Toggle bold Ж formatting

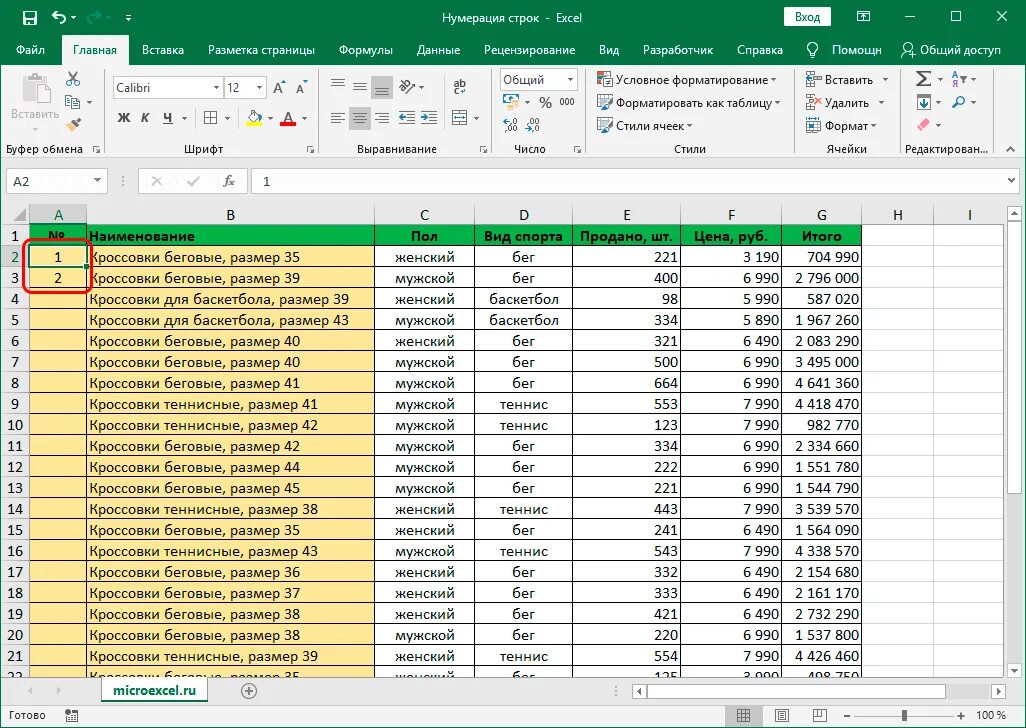click(x=124, y=118)
